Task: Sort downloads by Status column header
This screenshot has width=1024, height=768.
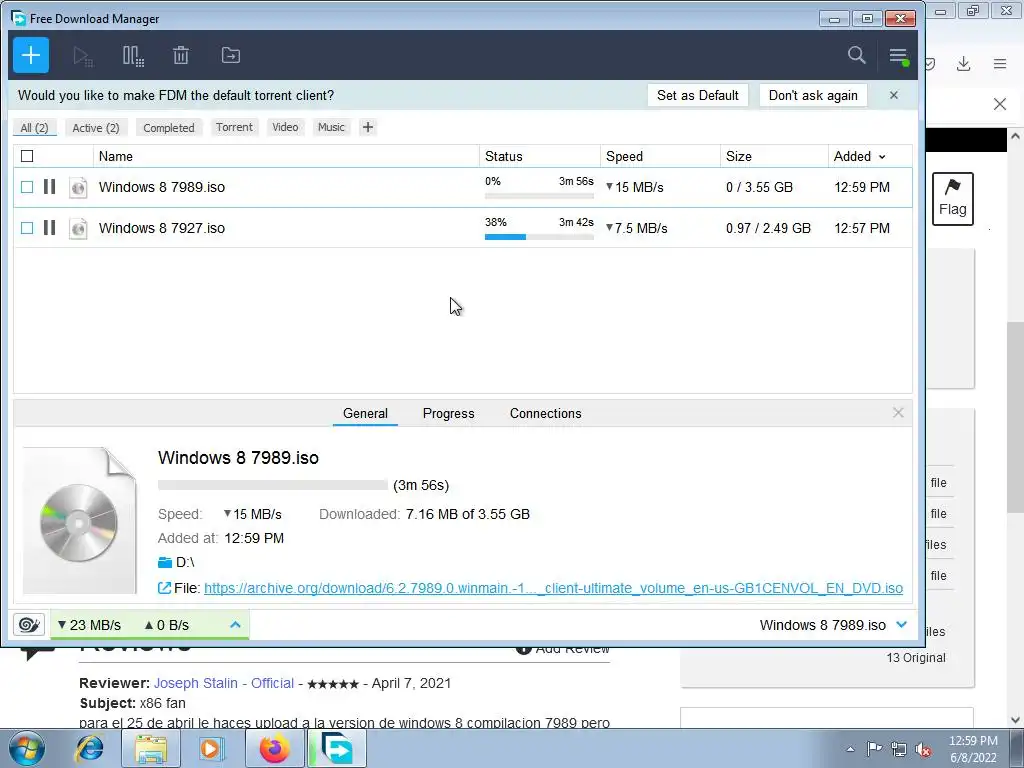Action: coord(539,156)
